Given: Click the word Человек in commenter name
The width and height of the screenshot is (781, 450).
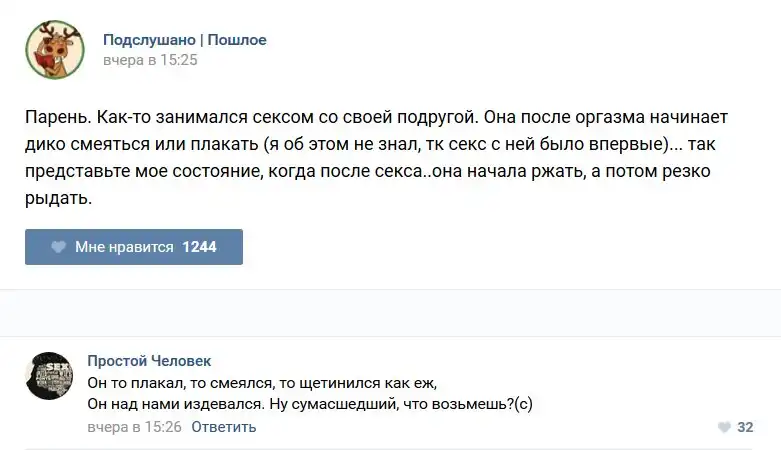Looking at the screenshot, I should [181, 361].
